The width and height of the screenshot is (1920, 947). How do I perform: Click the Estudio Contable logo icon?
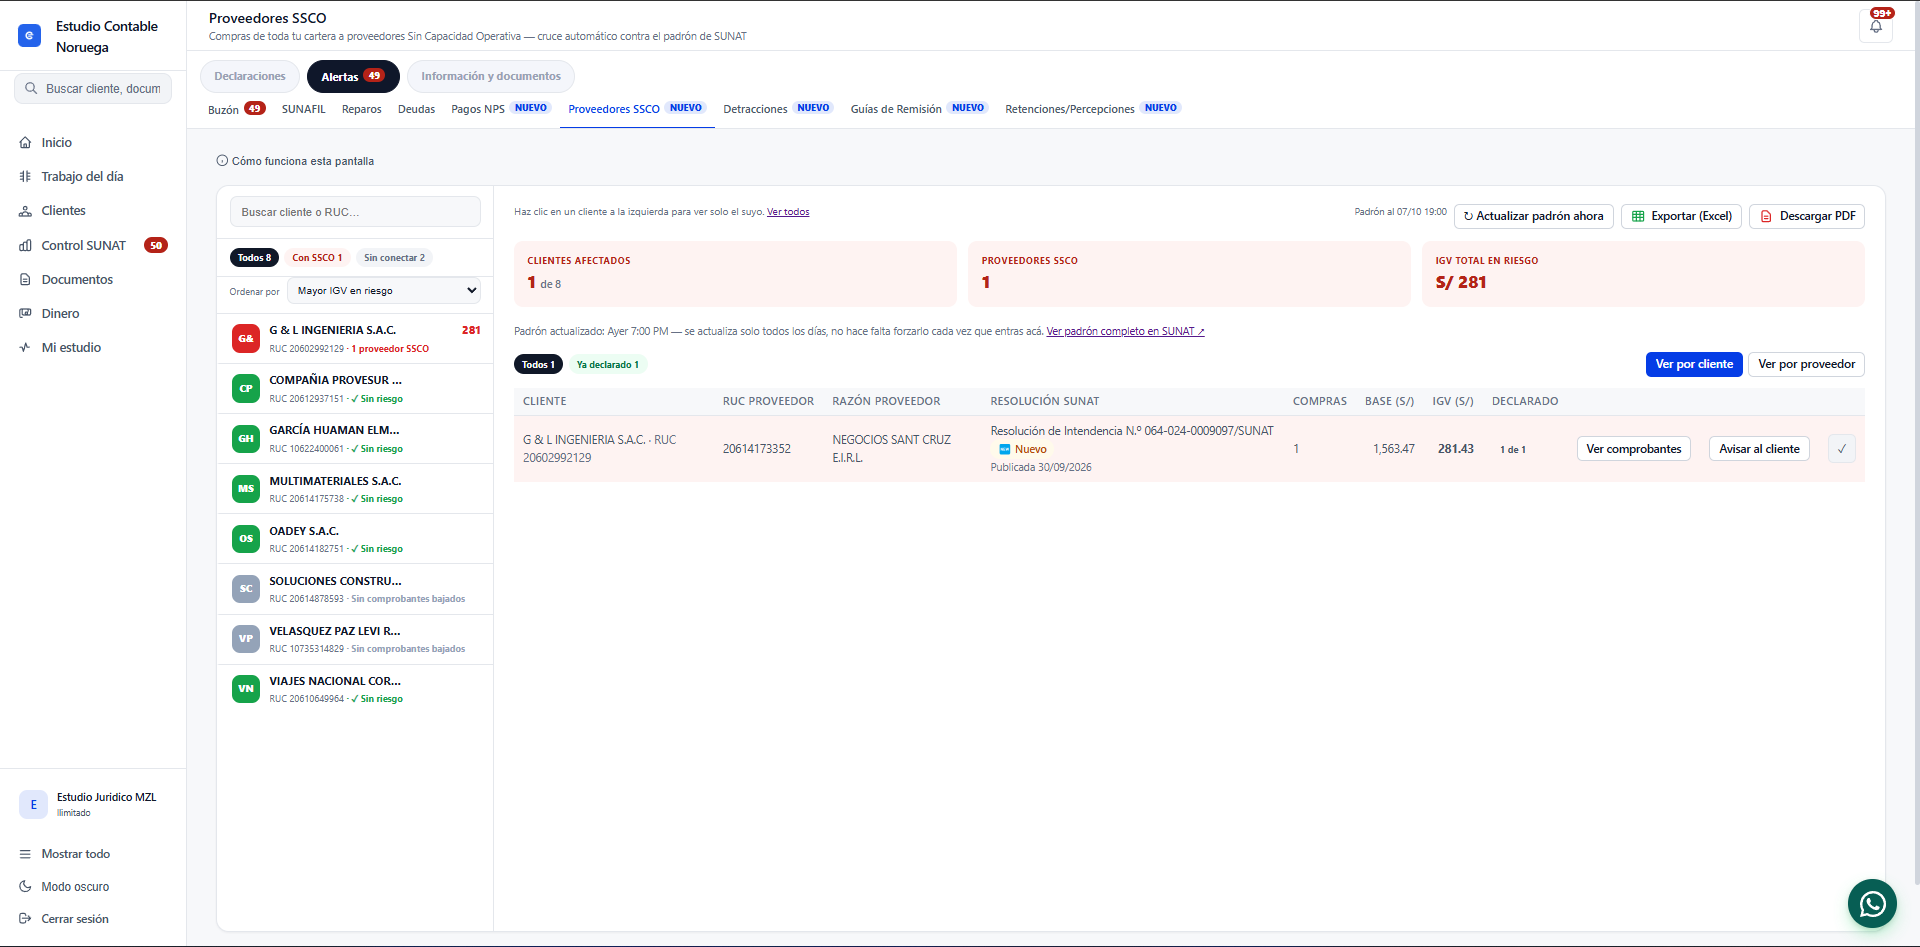pyautogui.click(x=30, y=36)
